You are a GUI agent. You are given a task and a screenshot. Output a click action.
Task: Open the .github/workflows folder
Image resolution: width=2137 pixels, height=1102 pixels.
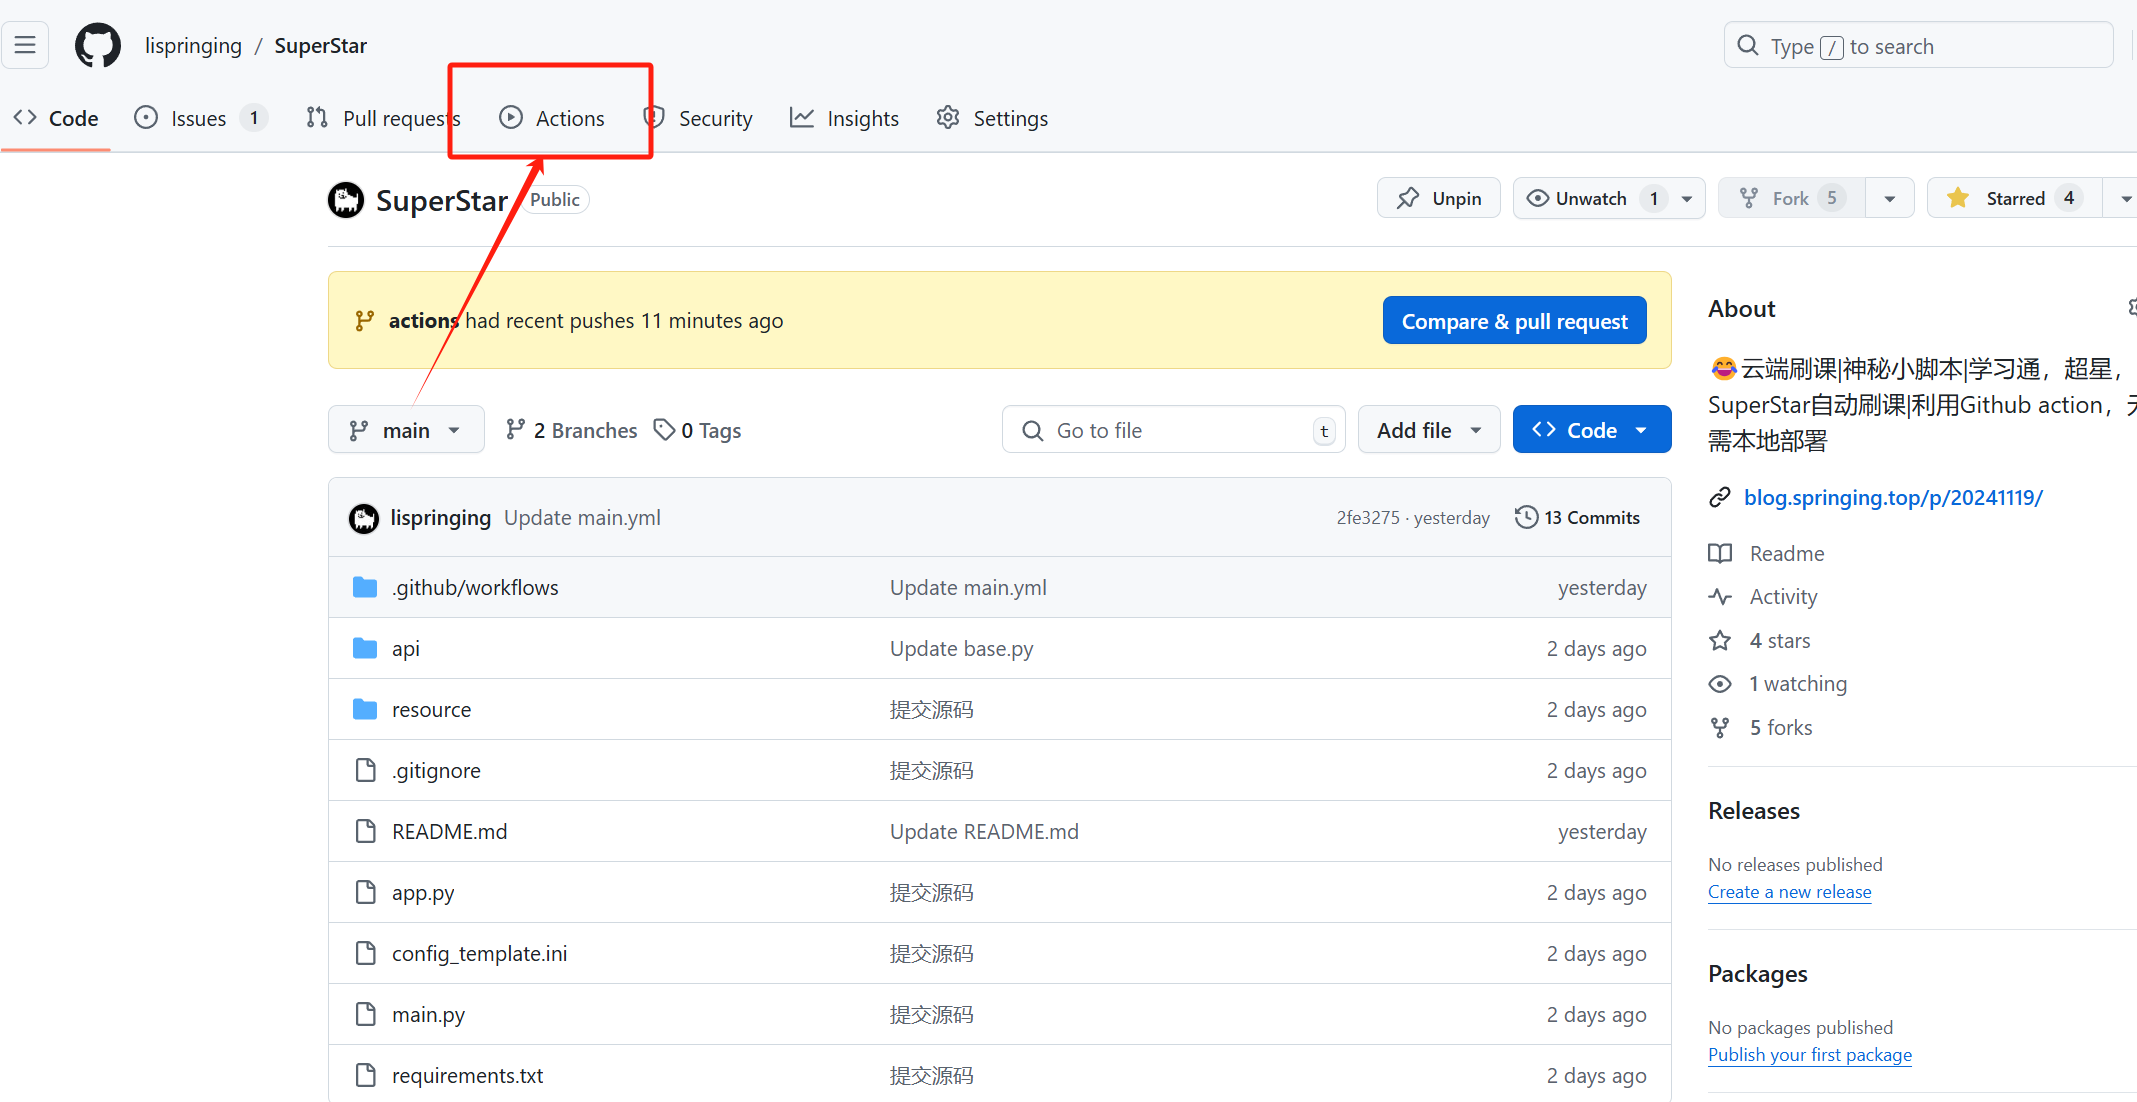click(475, 587)
